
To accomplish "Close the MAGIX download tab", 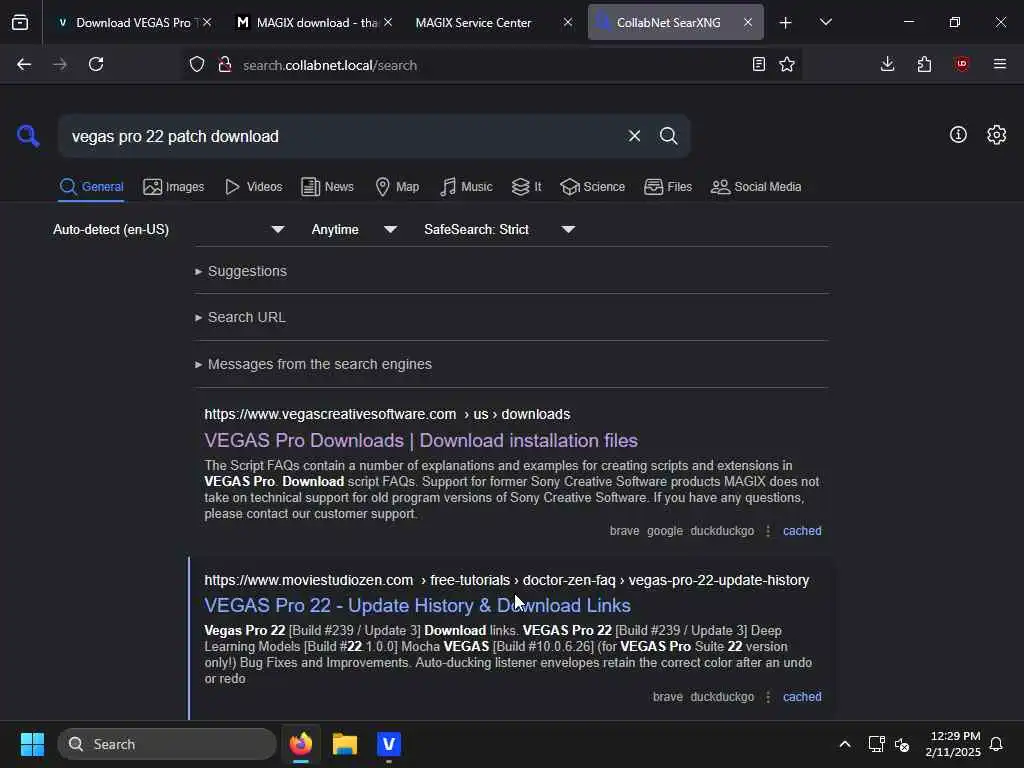I will coord(388,22).
